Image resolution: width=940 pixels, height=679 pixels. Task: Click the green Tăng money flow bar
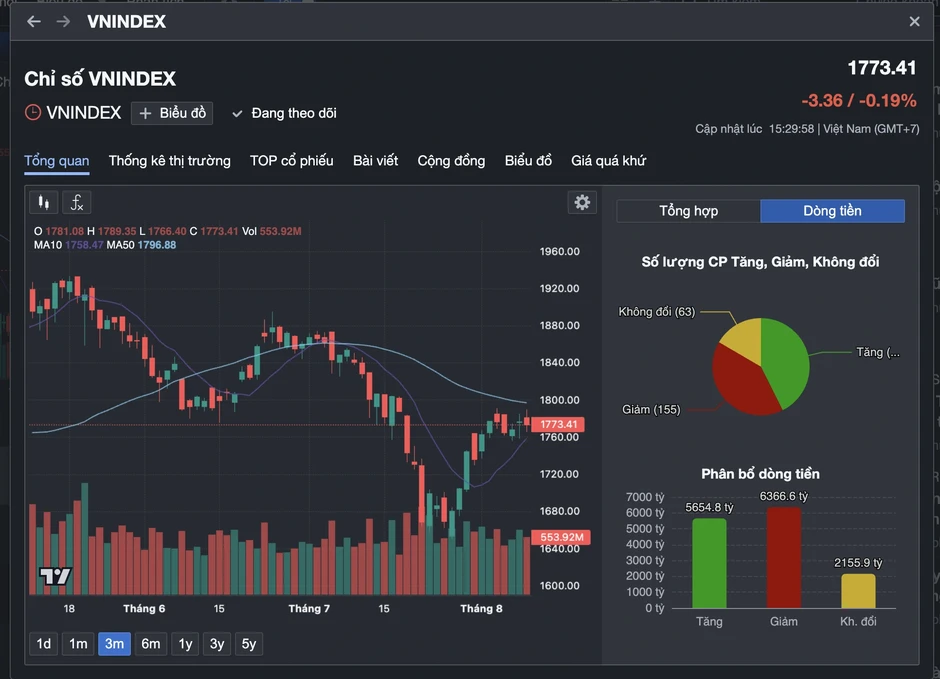click(709, 563)
